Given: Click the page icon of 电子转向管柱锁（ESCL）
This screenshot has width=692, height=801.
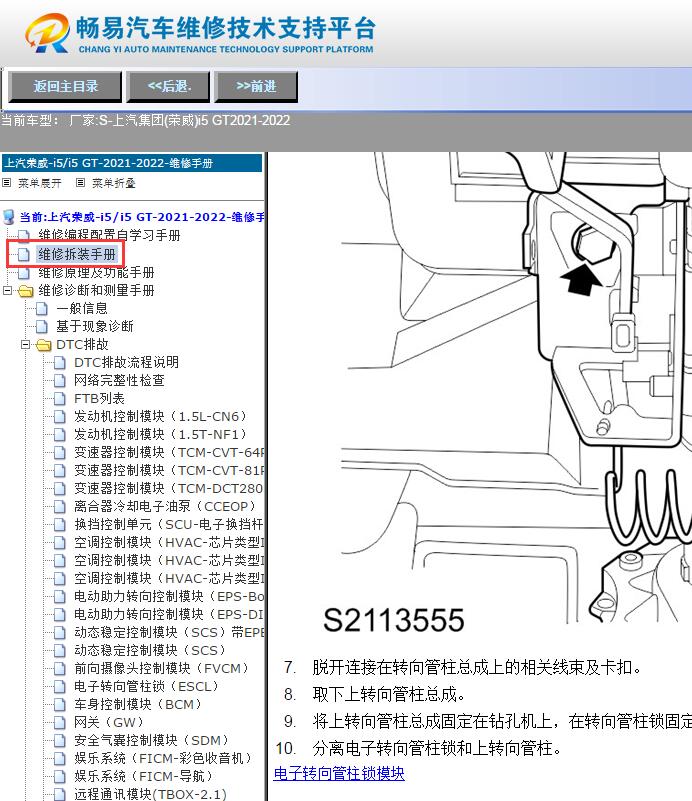Looking at the screenshot, I should point(60,687).
